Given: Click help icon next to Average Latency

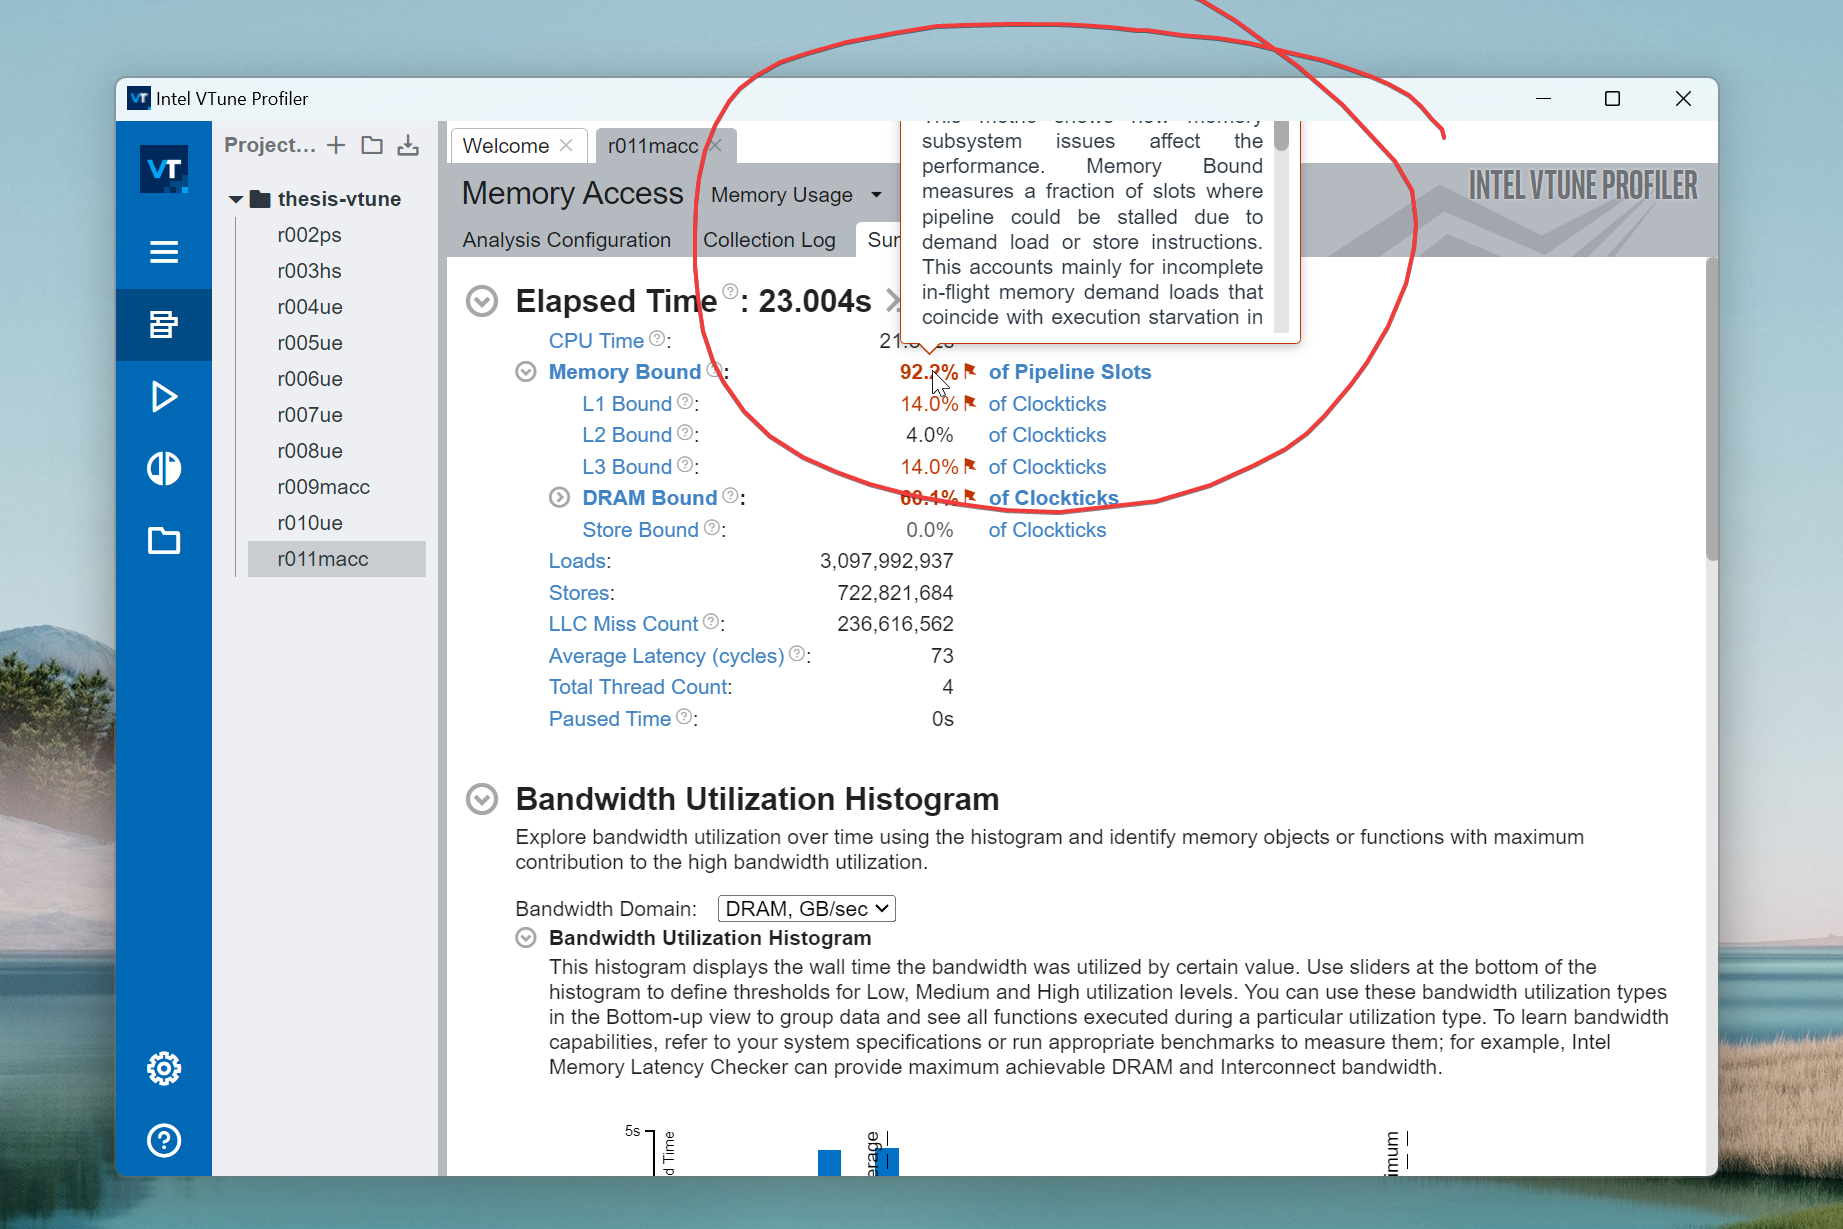Looking at the screenshot, I should 797,654.
